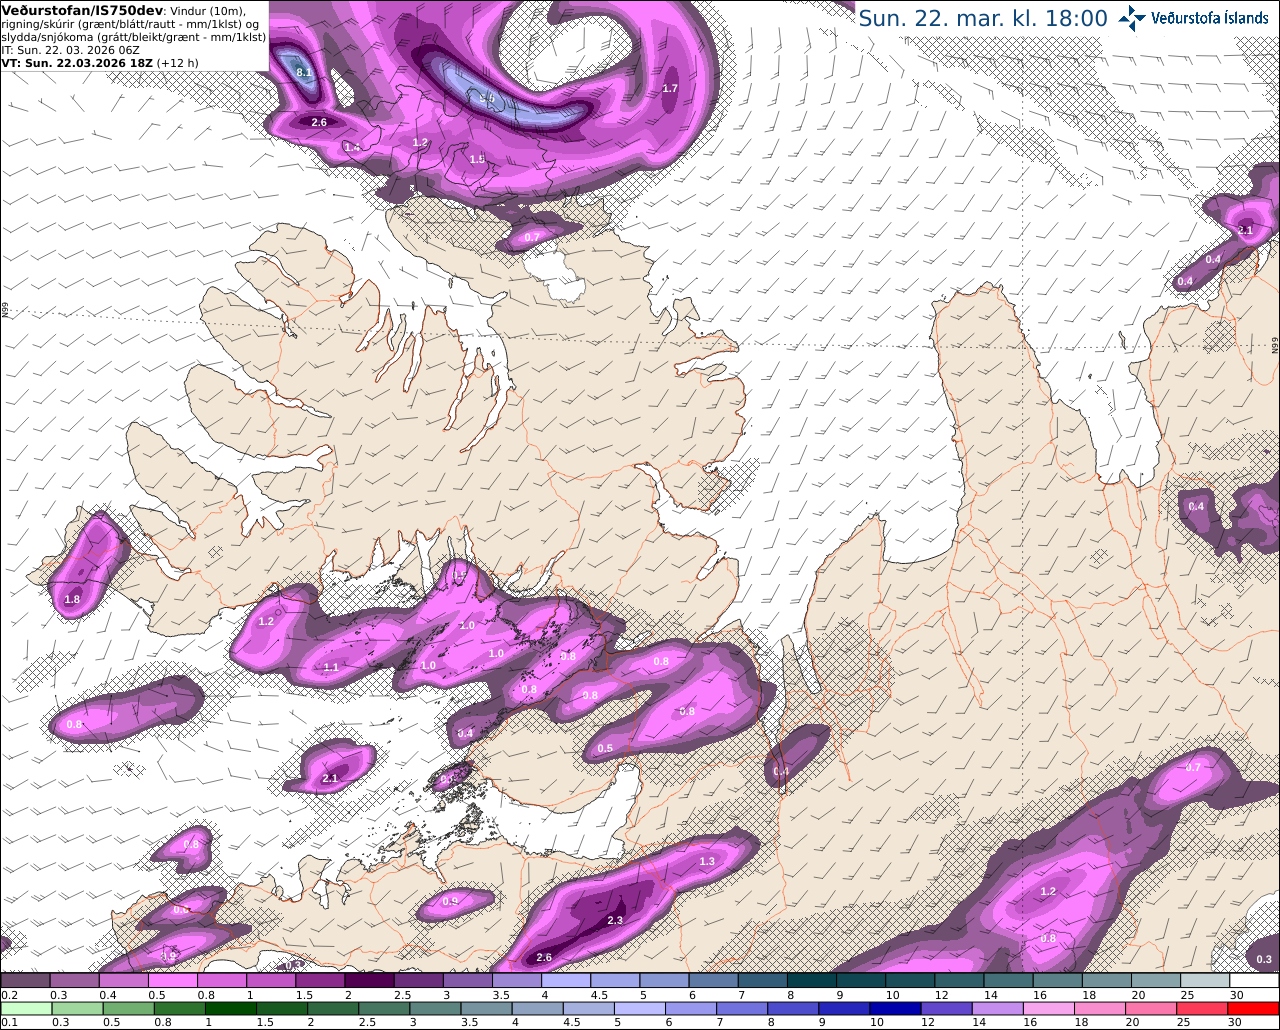
Task: Pick the dark green swatch at bottom-row 1
Action: (x=230, y=1008)
